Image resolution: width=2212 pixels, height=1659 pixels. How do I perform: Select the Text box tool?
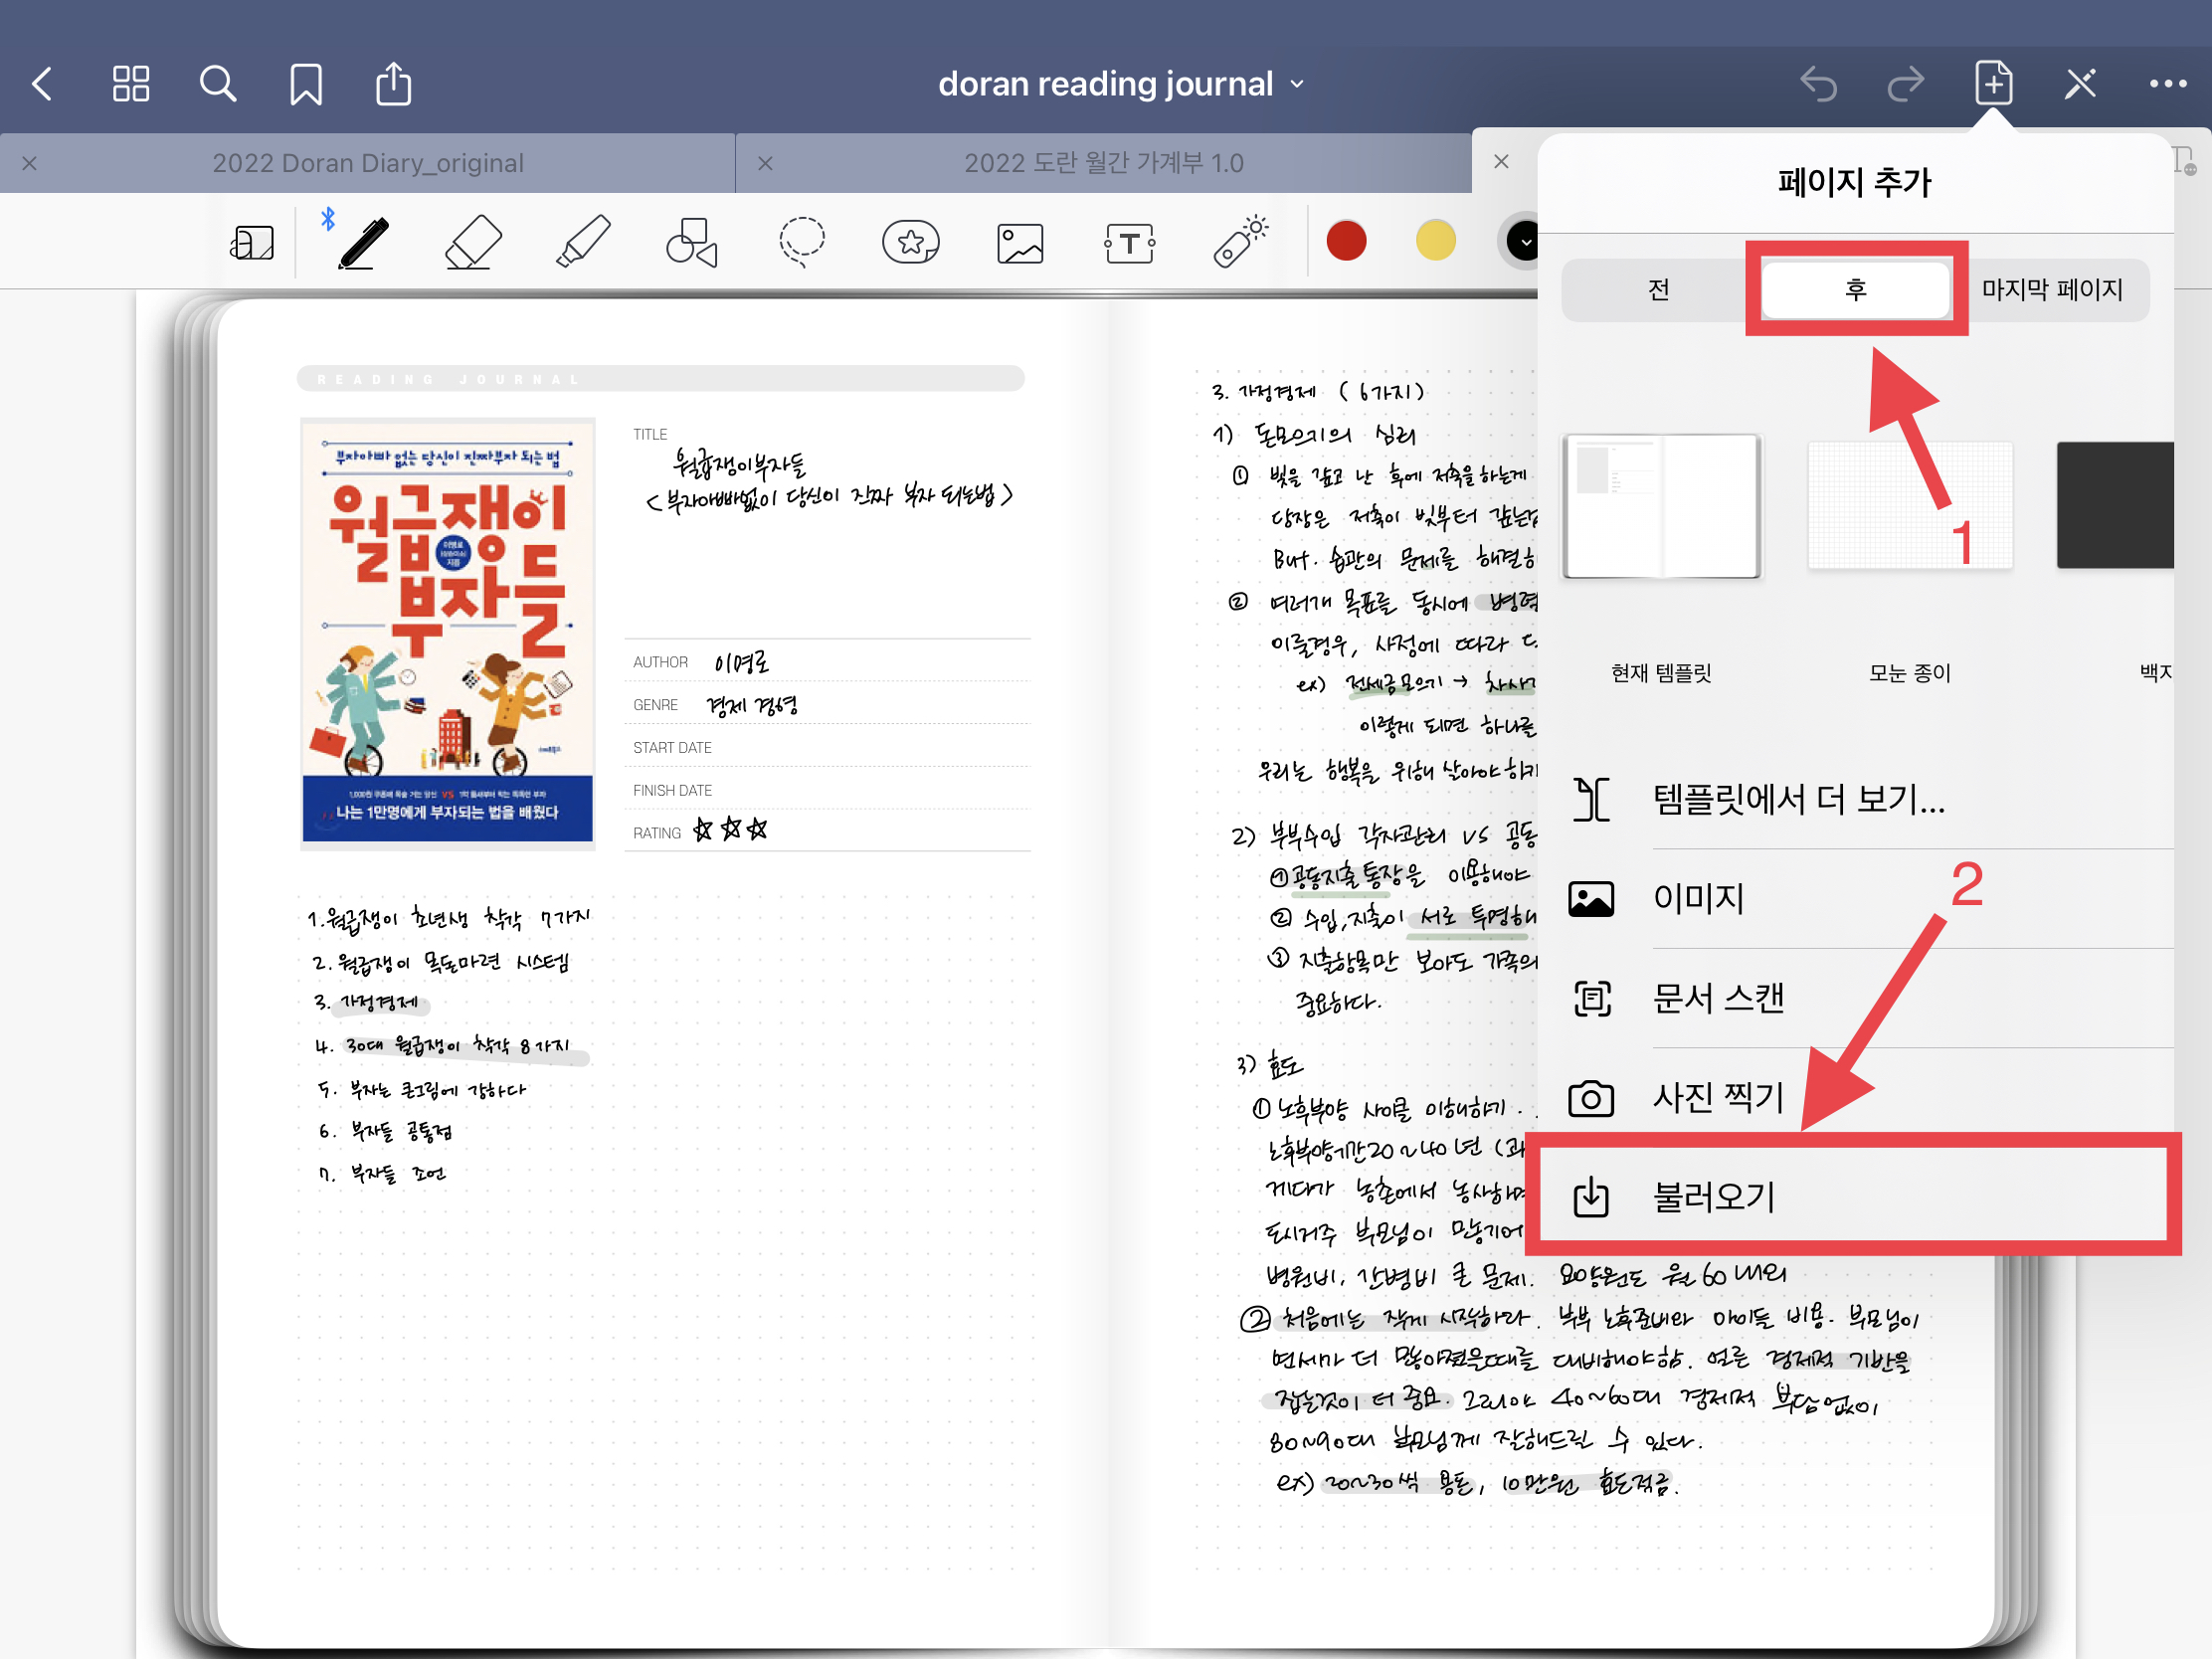1129,243
